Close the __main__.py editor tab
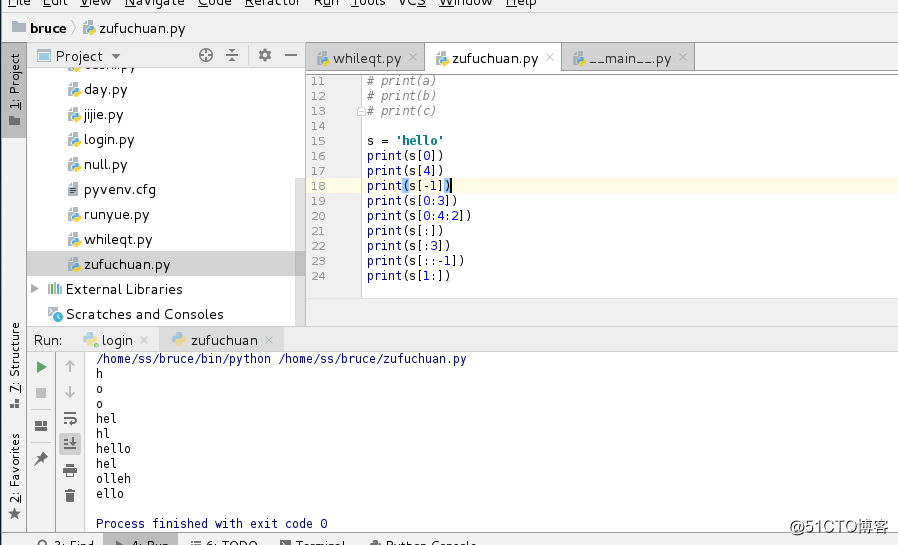The width and height of the screenshot is (898, 545). tap(683, 57)
